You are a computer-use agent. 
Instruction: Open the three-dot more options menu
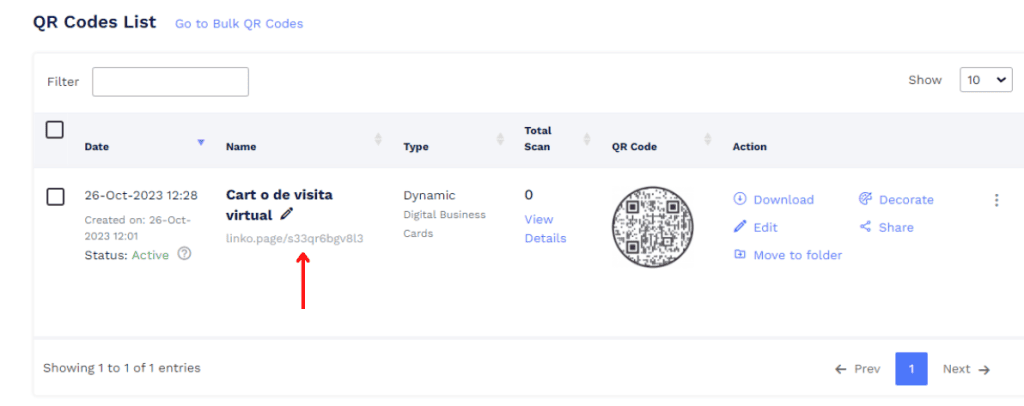[996, 200]
